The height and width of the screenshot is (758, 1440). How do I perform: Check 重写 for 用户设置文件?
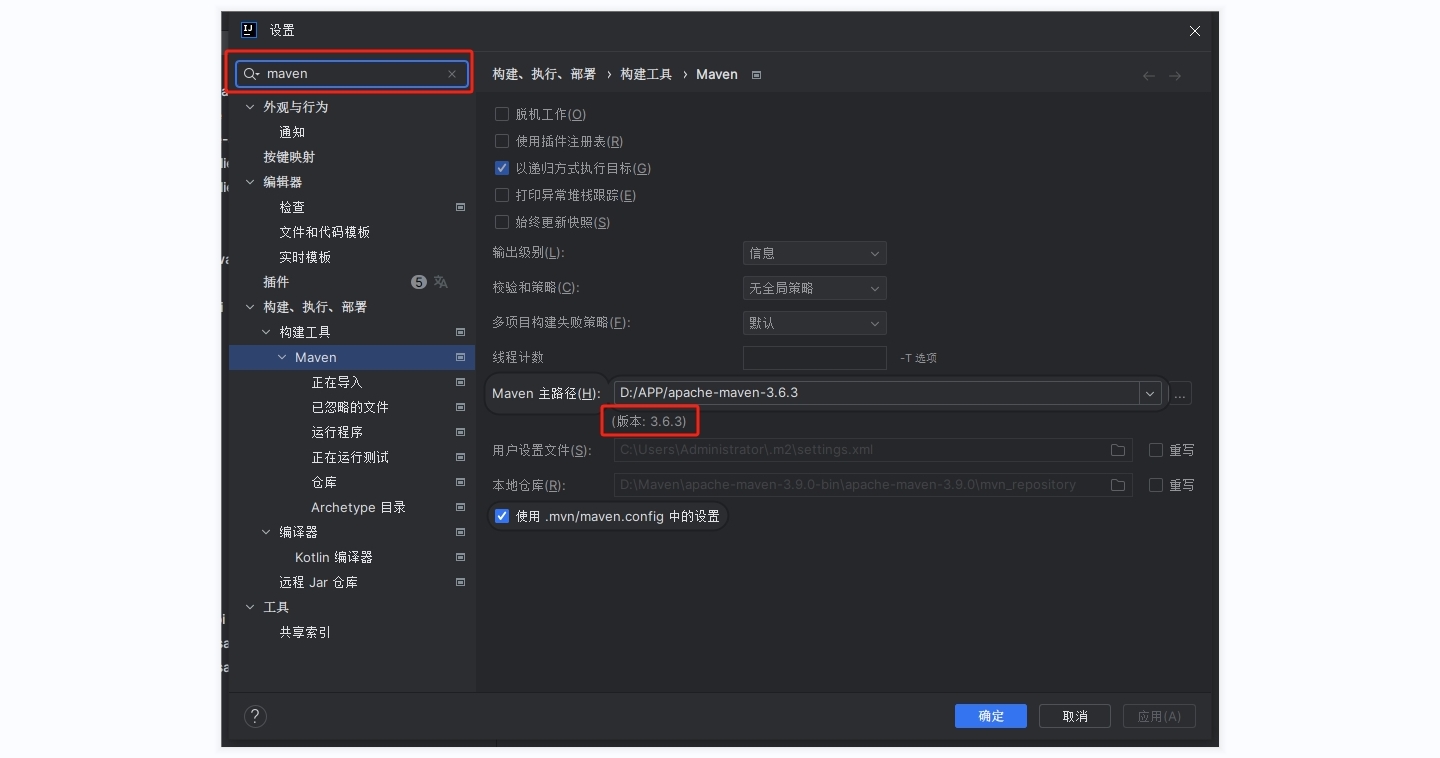coord(1156,451)
